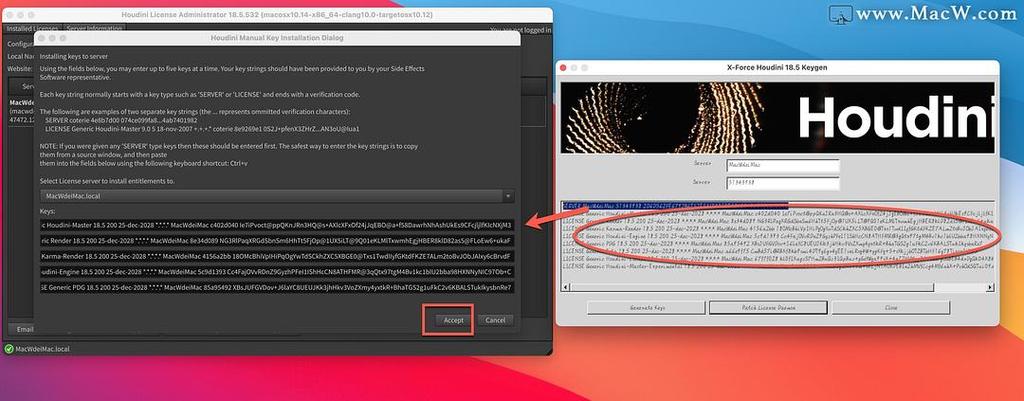The width and height of the screenshot is (1024, 401).
Task: Click "Select License server to install entitlements to." text
Action: click(x=107, y=180)
